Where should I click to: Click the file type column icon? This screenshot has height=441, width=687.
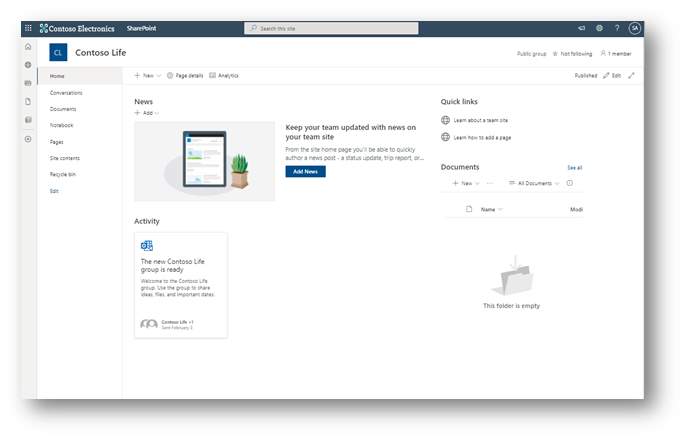click(x=469, y=209)
